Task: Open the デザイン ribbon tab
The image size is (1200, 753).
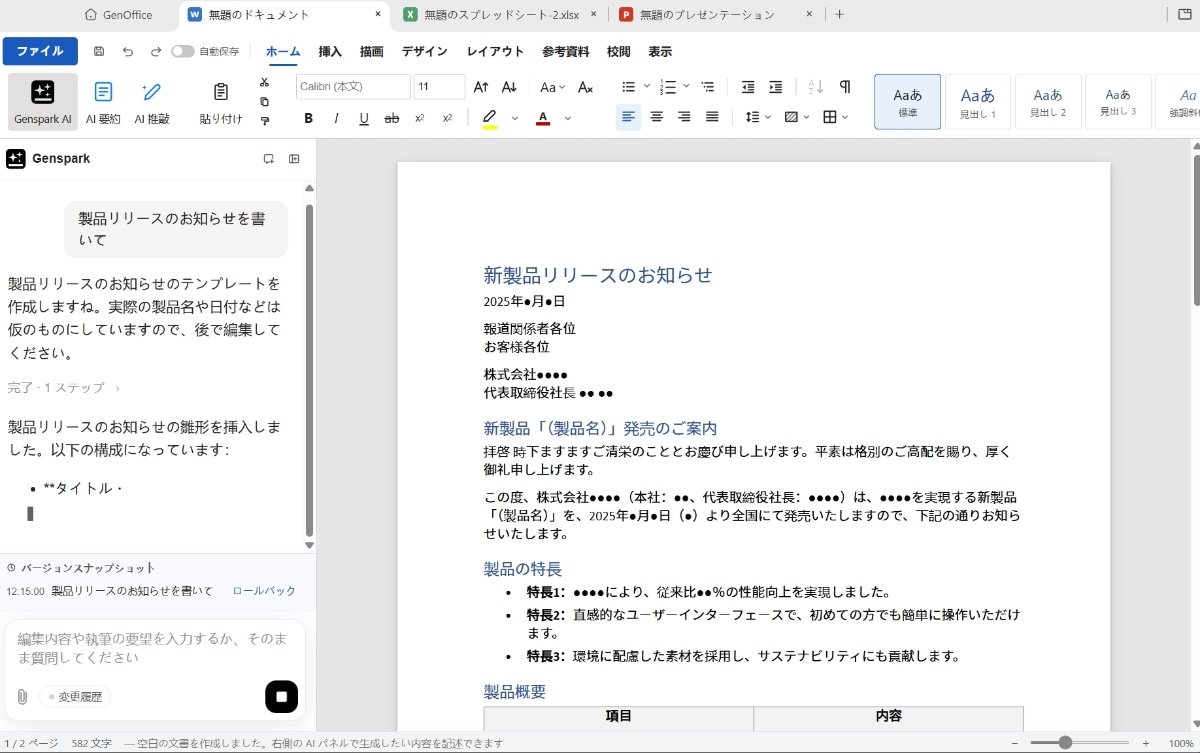Action: click(x=425, y=52)
